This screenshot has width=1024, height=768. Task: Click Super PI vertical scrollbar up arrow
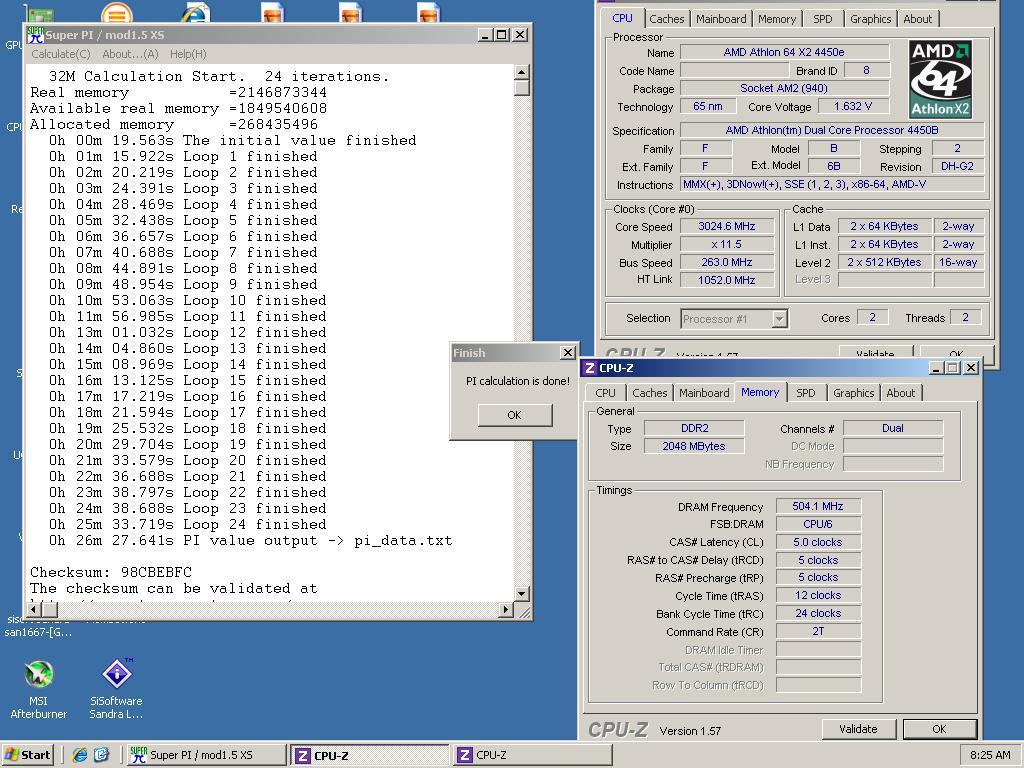click(521, 71)
